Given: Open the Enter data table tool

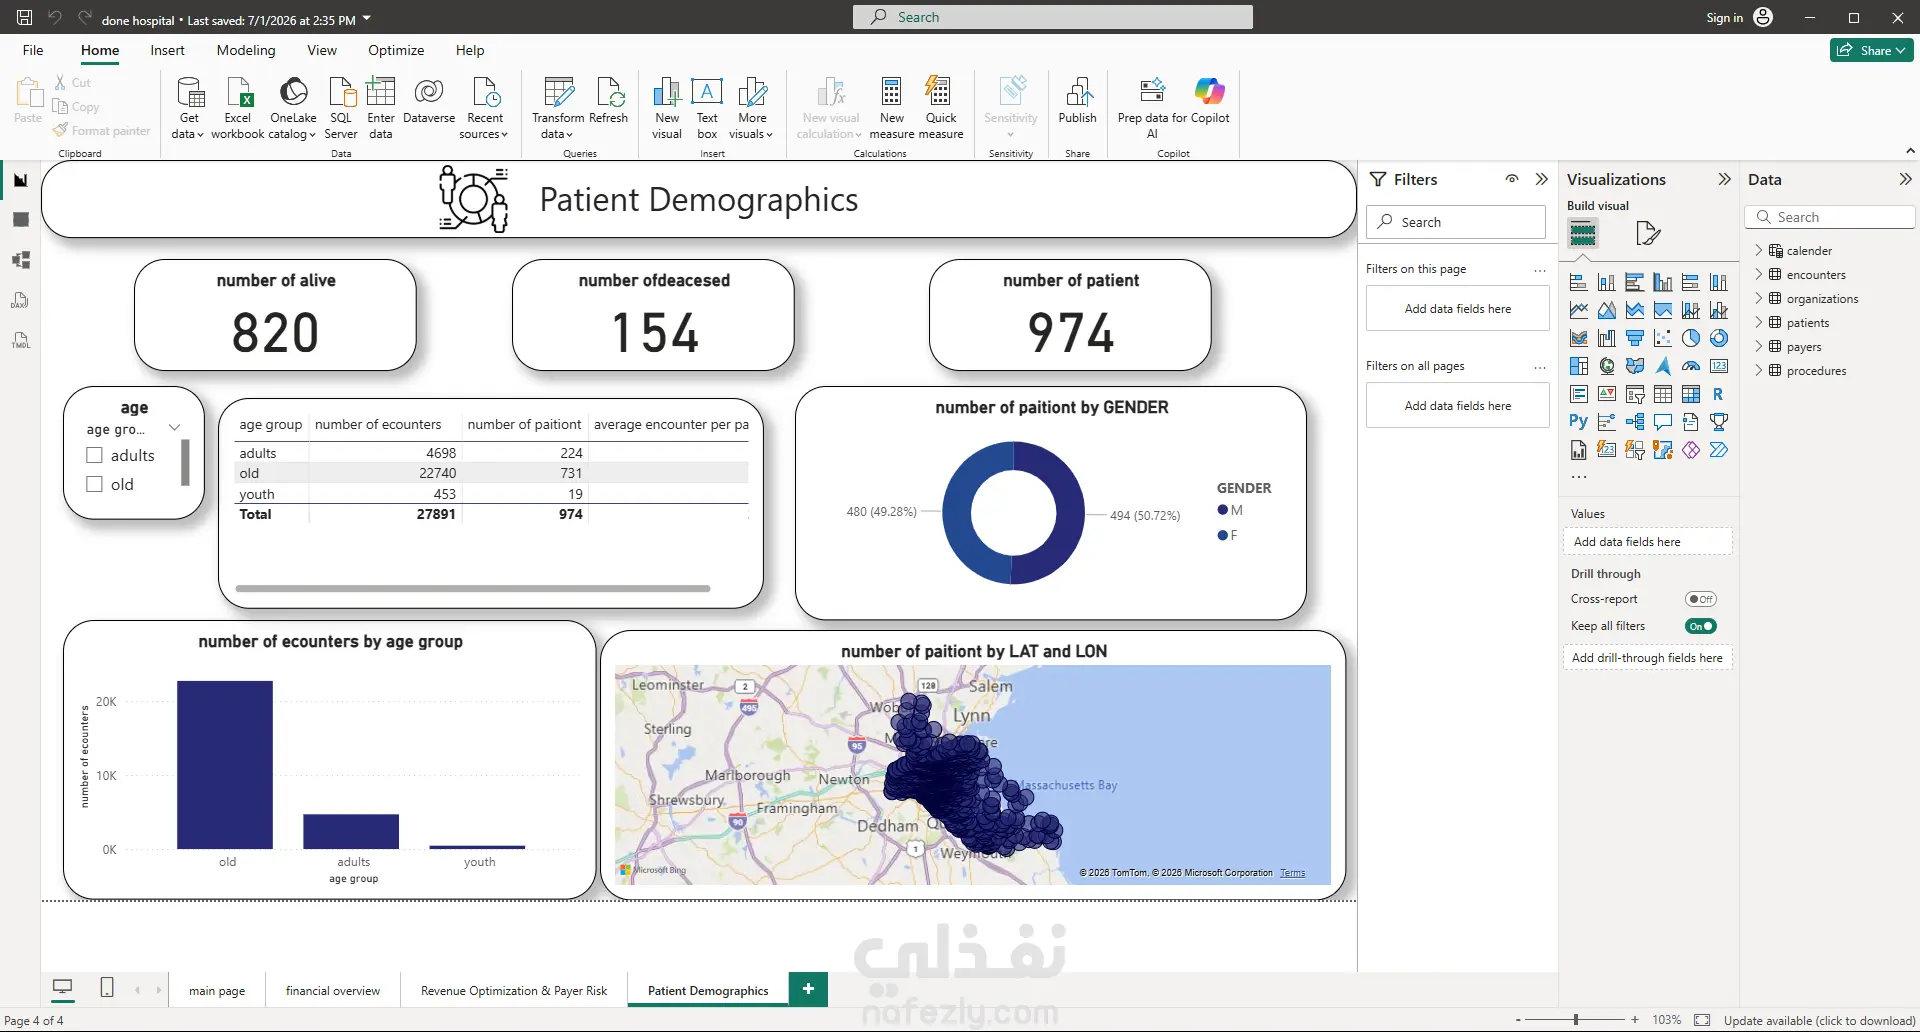Looking at the screenshot, I should pos(381,108).
